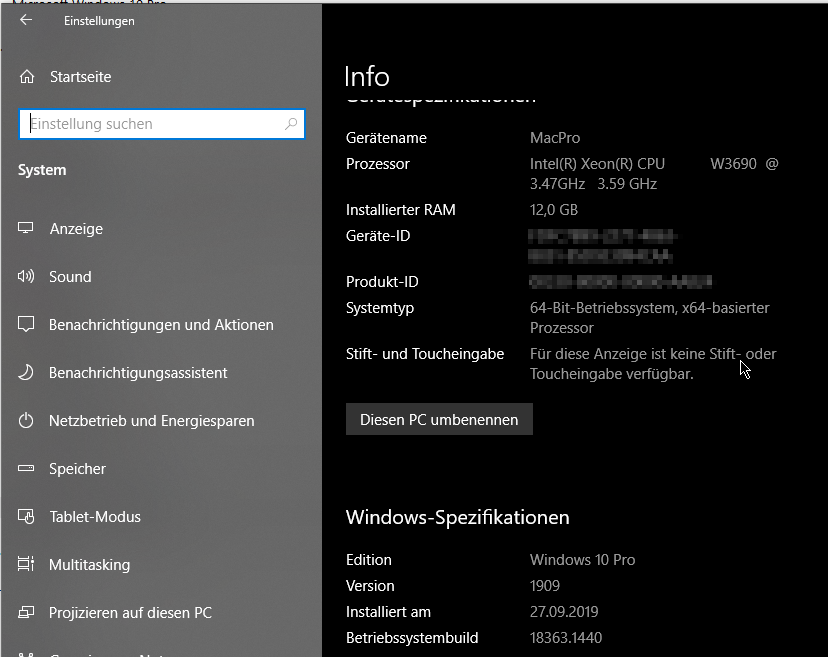Select the build number 18363.1440
Screen dimensions: 828x657
(x=566, y=637)
